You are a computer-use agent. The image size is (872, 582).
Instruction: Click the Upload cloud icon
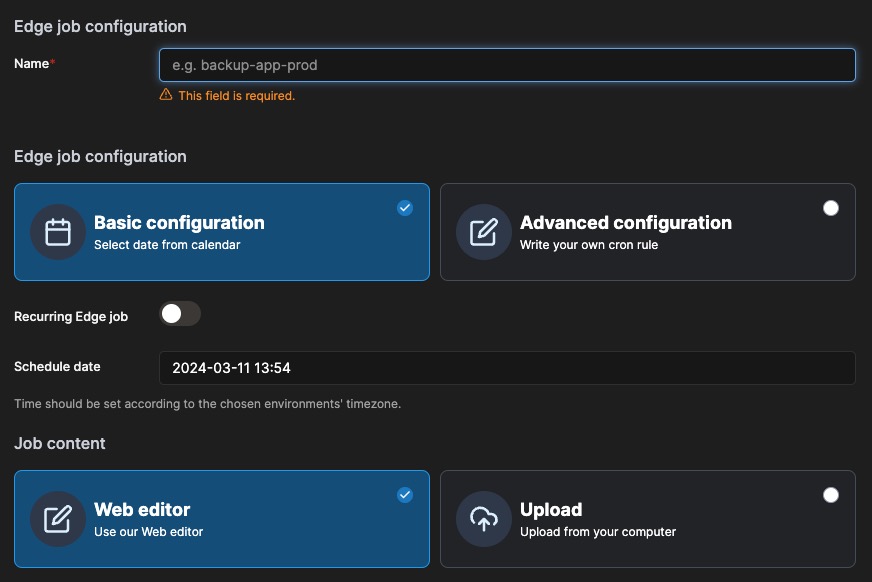483,519
